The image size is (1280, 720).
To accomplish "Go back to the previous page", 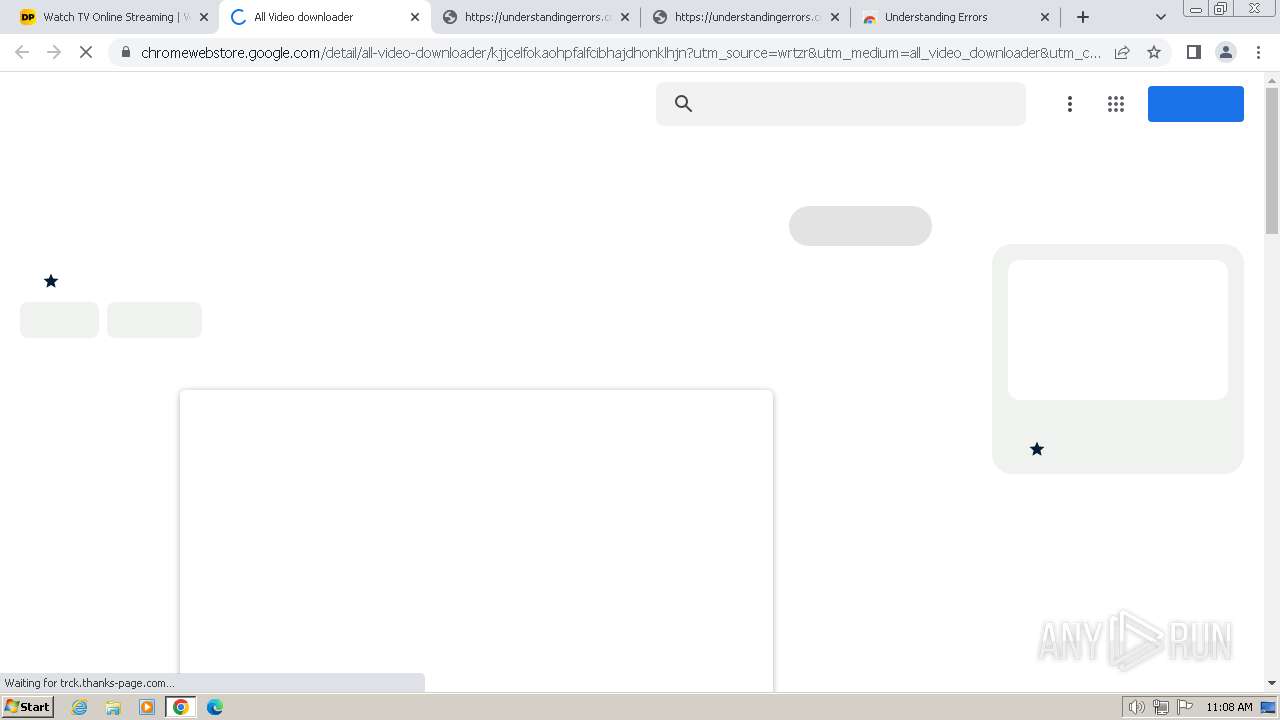I will click(22, 52).
